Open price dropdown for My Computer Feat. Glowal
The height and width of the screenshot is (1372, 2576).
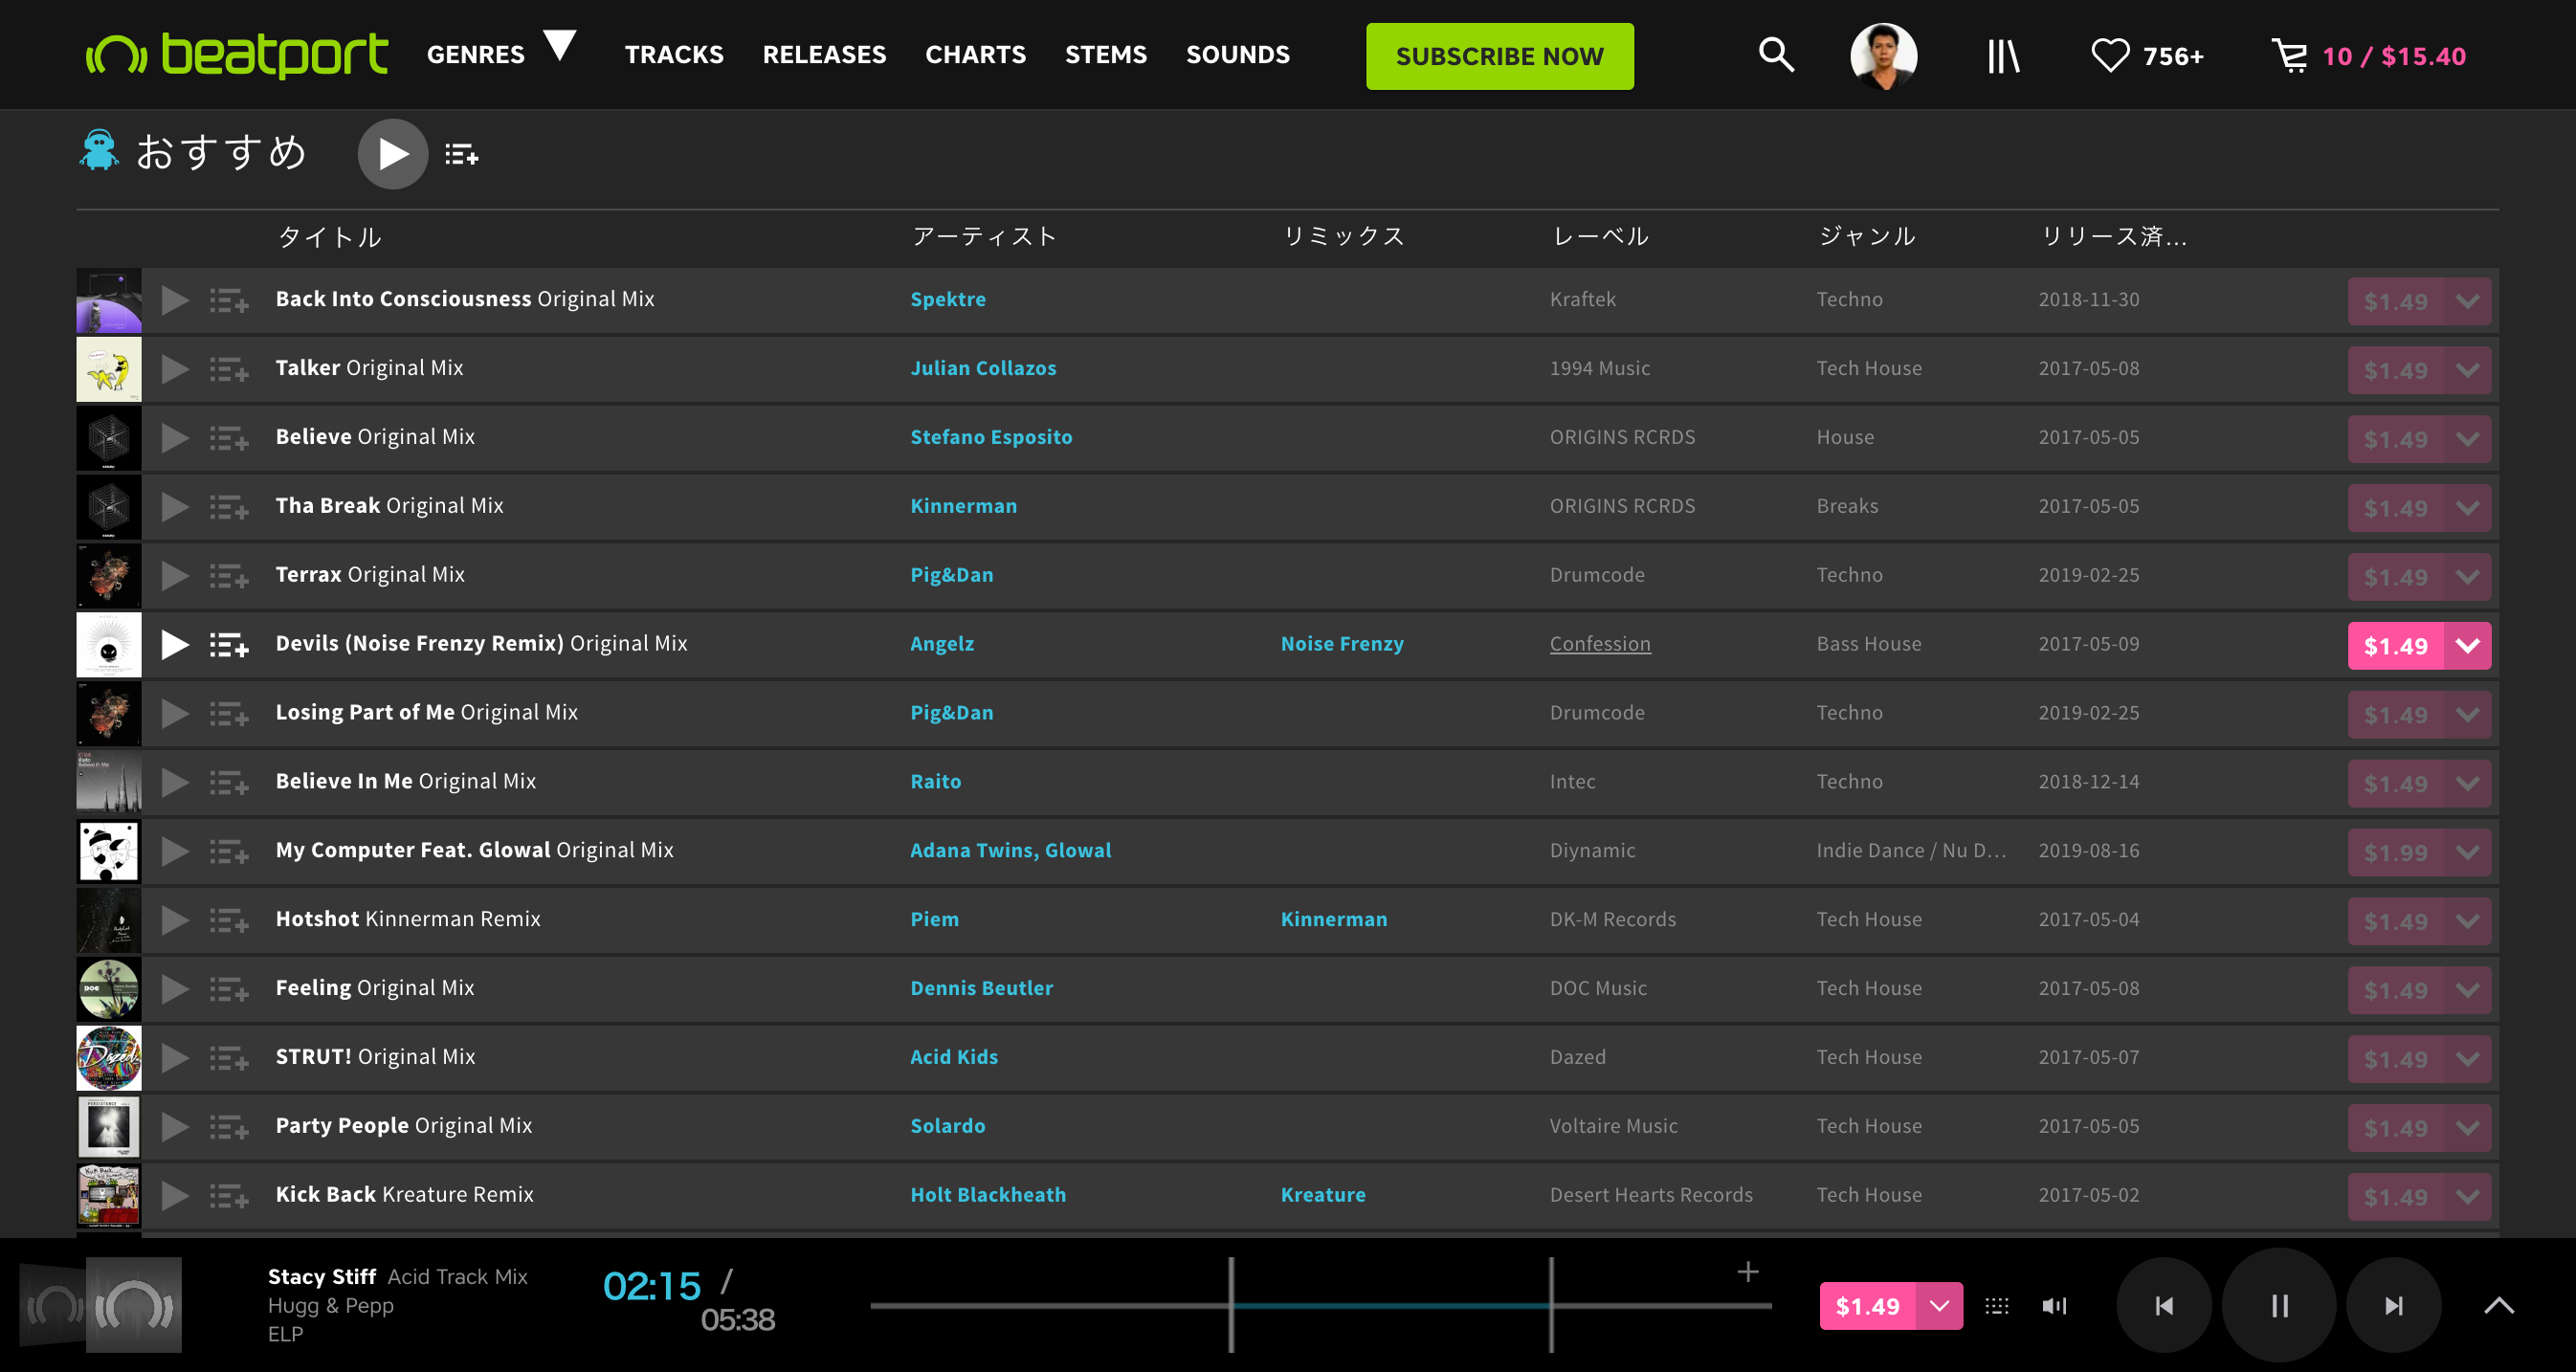pos(2468,852)
